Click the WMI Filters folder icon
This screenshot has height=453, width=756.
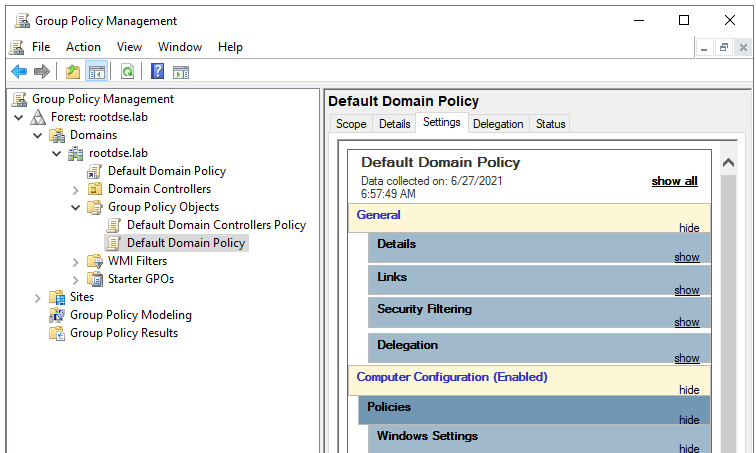coord(94,261)
